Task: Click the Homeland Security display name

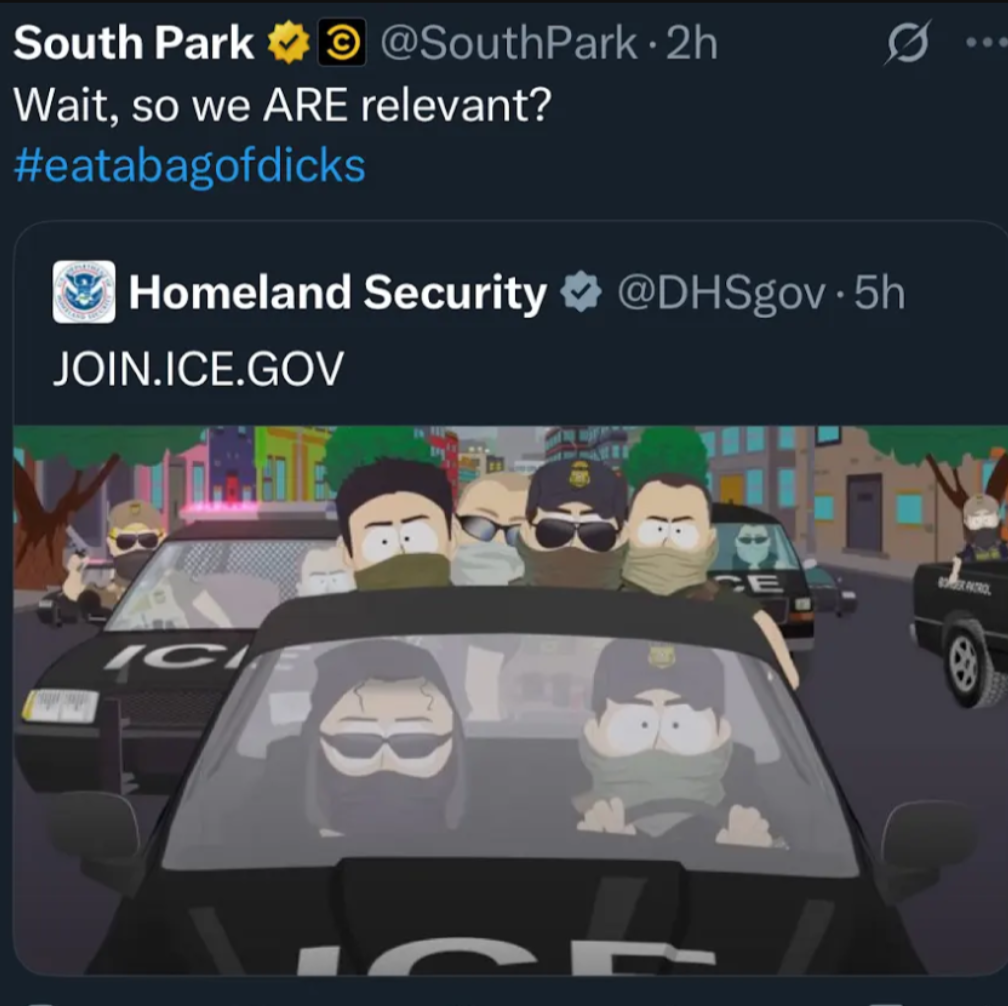Action: click(x=338, y=292)
